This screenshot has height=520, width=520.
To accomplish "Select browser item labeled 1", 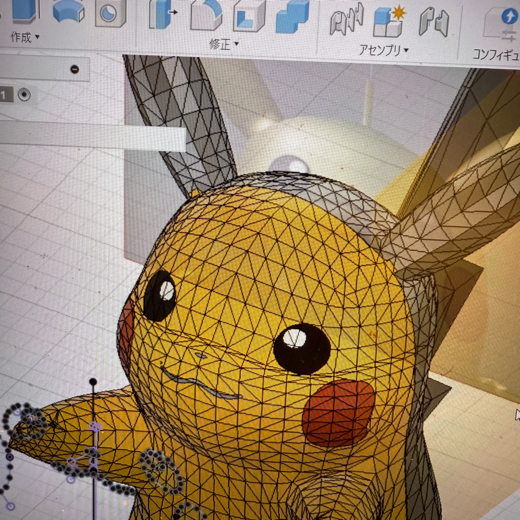I will [6, 95].
